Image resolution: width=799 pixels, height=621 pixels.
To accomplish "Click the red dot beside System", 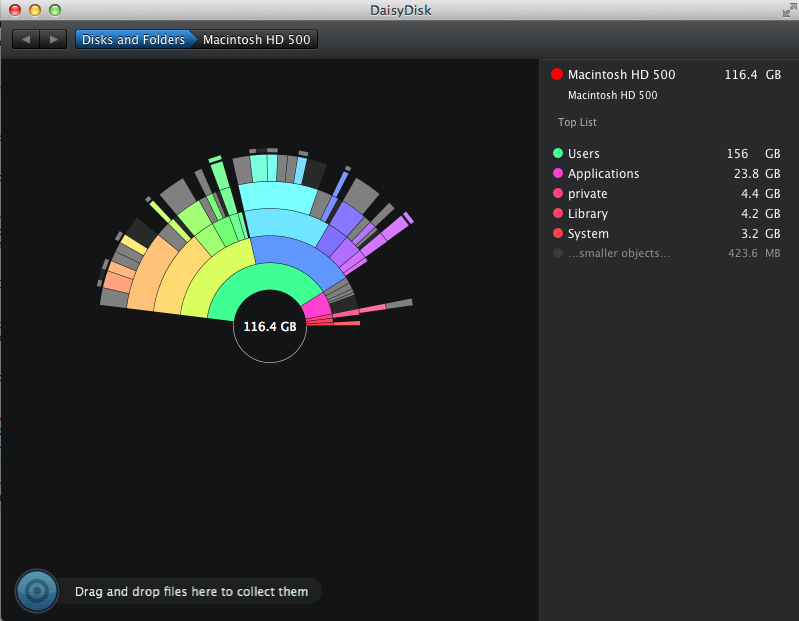I will 558,233.
